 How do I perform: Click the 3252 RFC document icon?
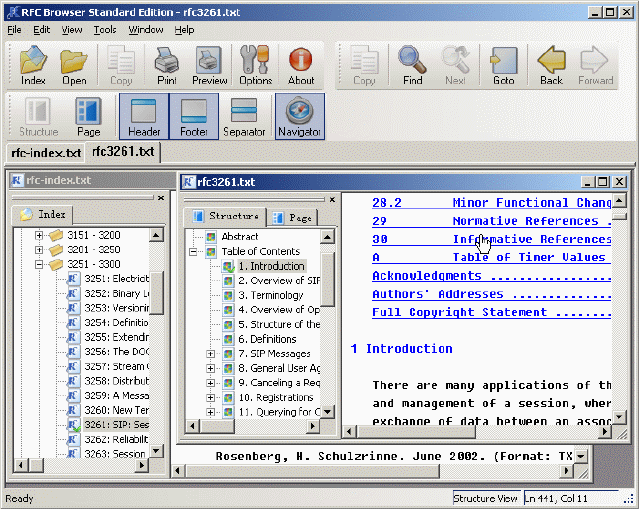(x=73, y=293)
